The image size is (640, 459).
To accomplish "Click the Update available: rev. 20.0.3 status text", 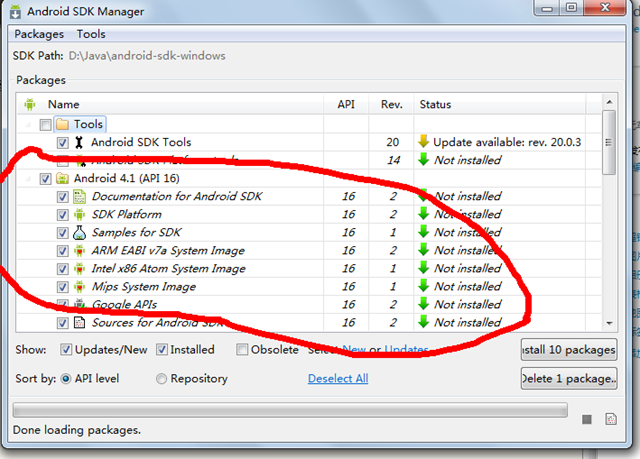I will 507,142.
